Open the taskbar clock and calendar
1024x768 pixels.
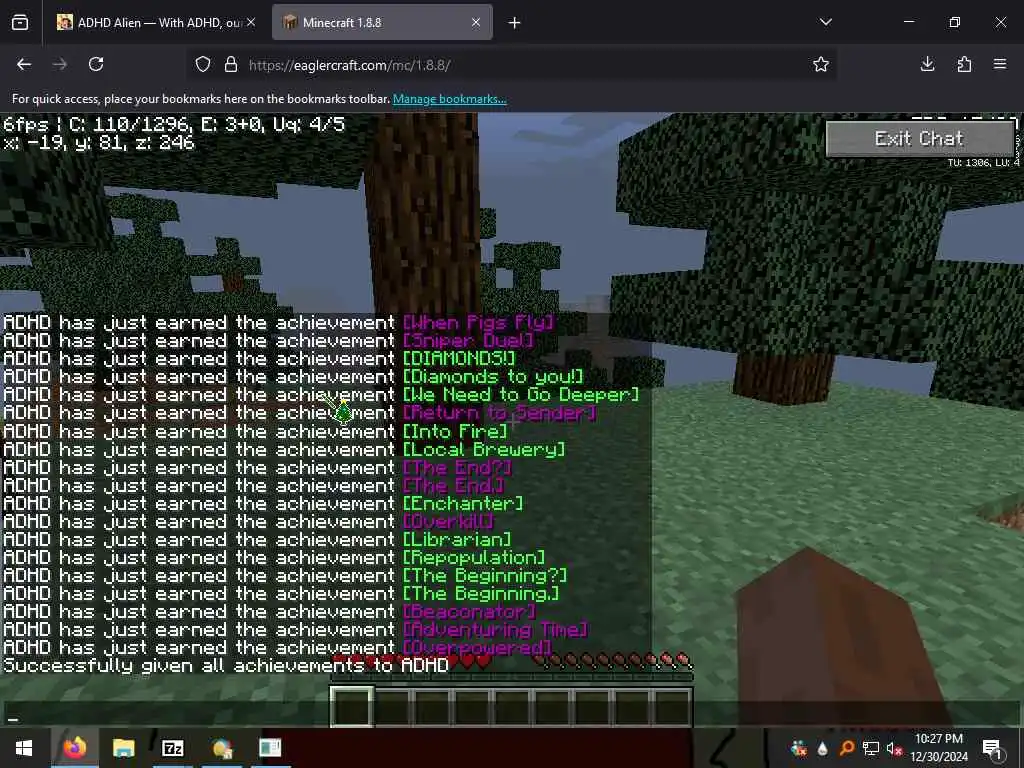(x=938, y=748)
